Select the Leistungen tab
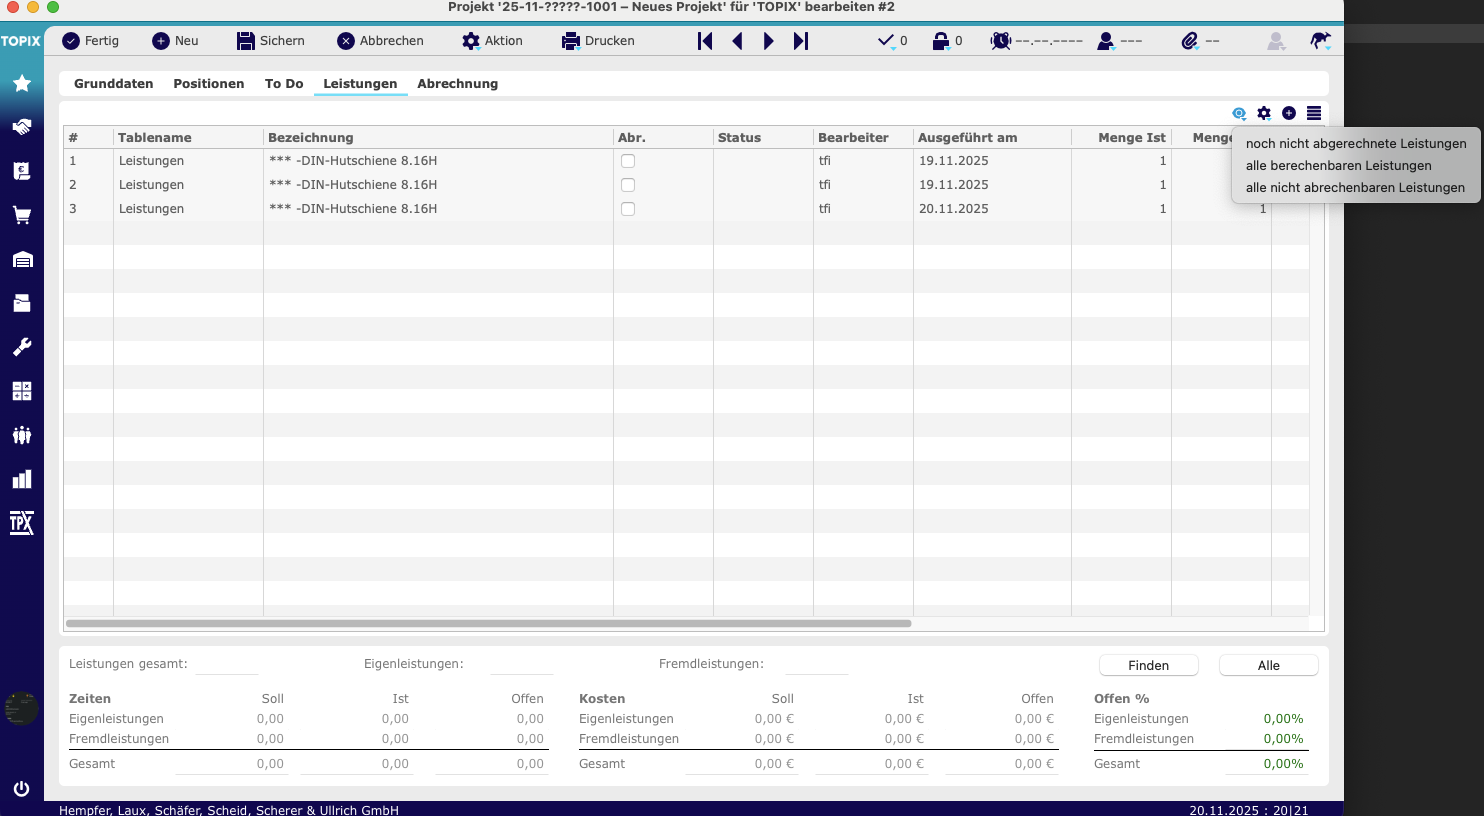This screenshot has width=1484, height=816. click(360, 84)
